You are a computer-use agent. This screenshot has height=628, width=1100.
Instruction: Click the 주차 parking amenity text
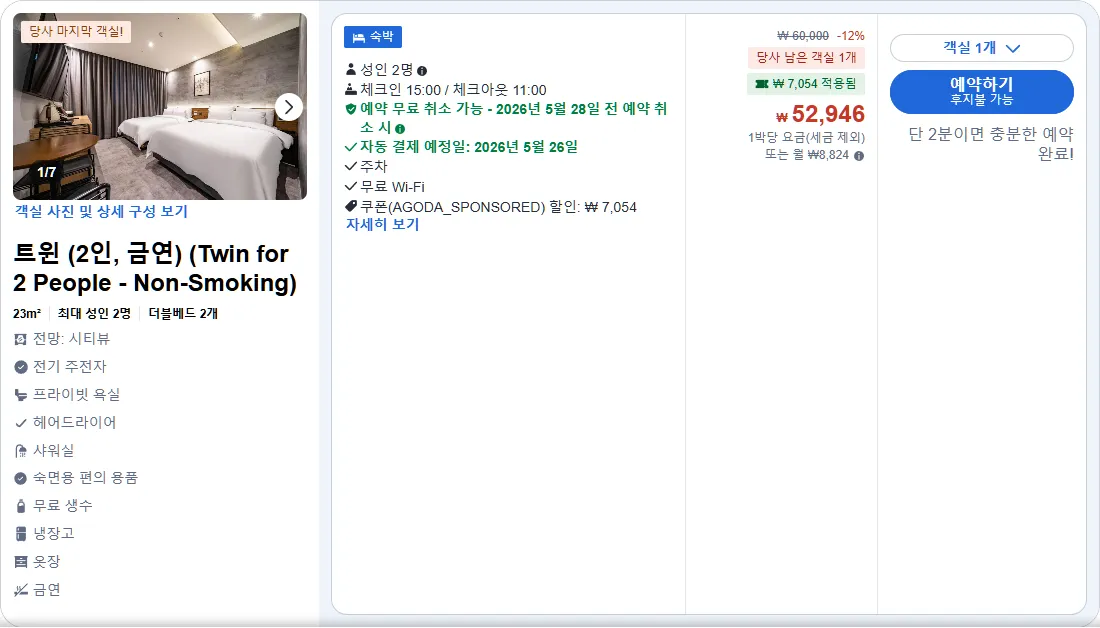click(373, 166)
